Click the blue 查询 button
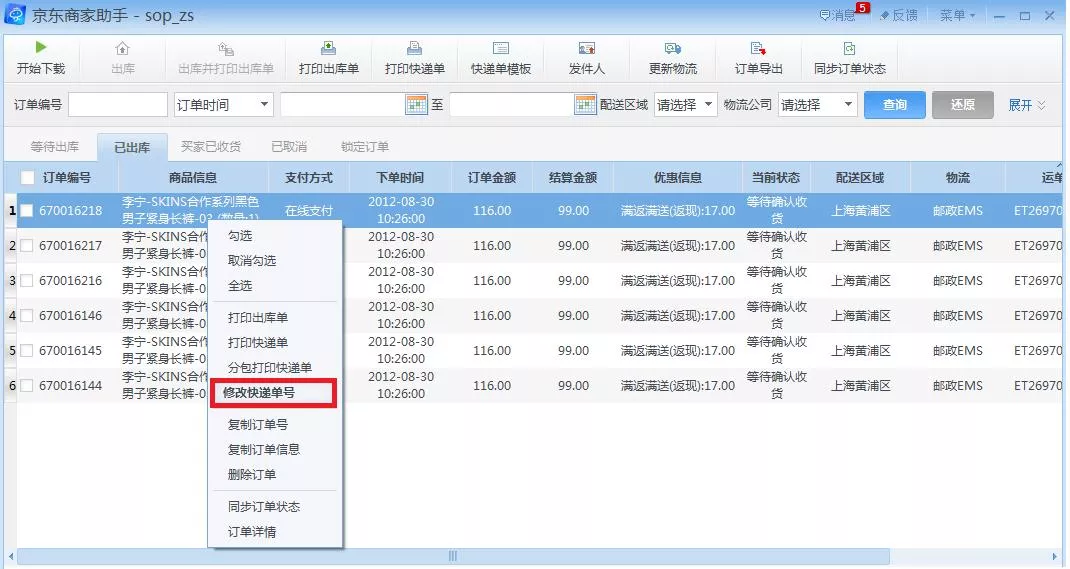This screenshot has height=569, width=1070. 895,104
